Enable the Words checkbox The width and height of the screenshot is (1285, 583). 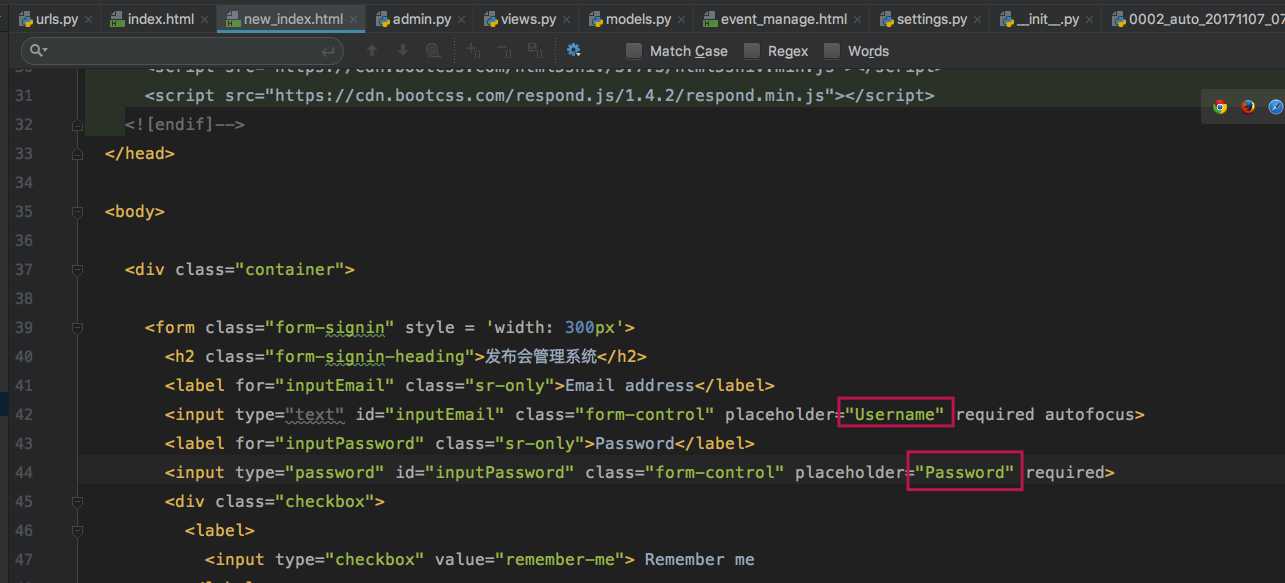click(832, 51)
